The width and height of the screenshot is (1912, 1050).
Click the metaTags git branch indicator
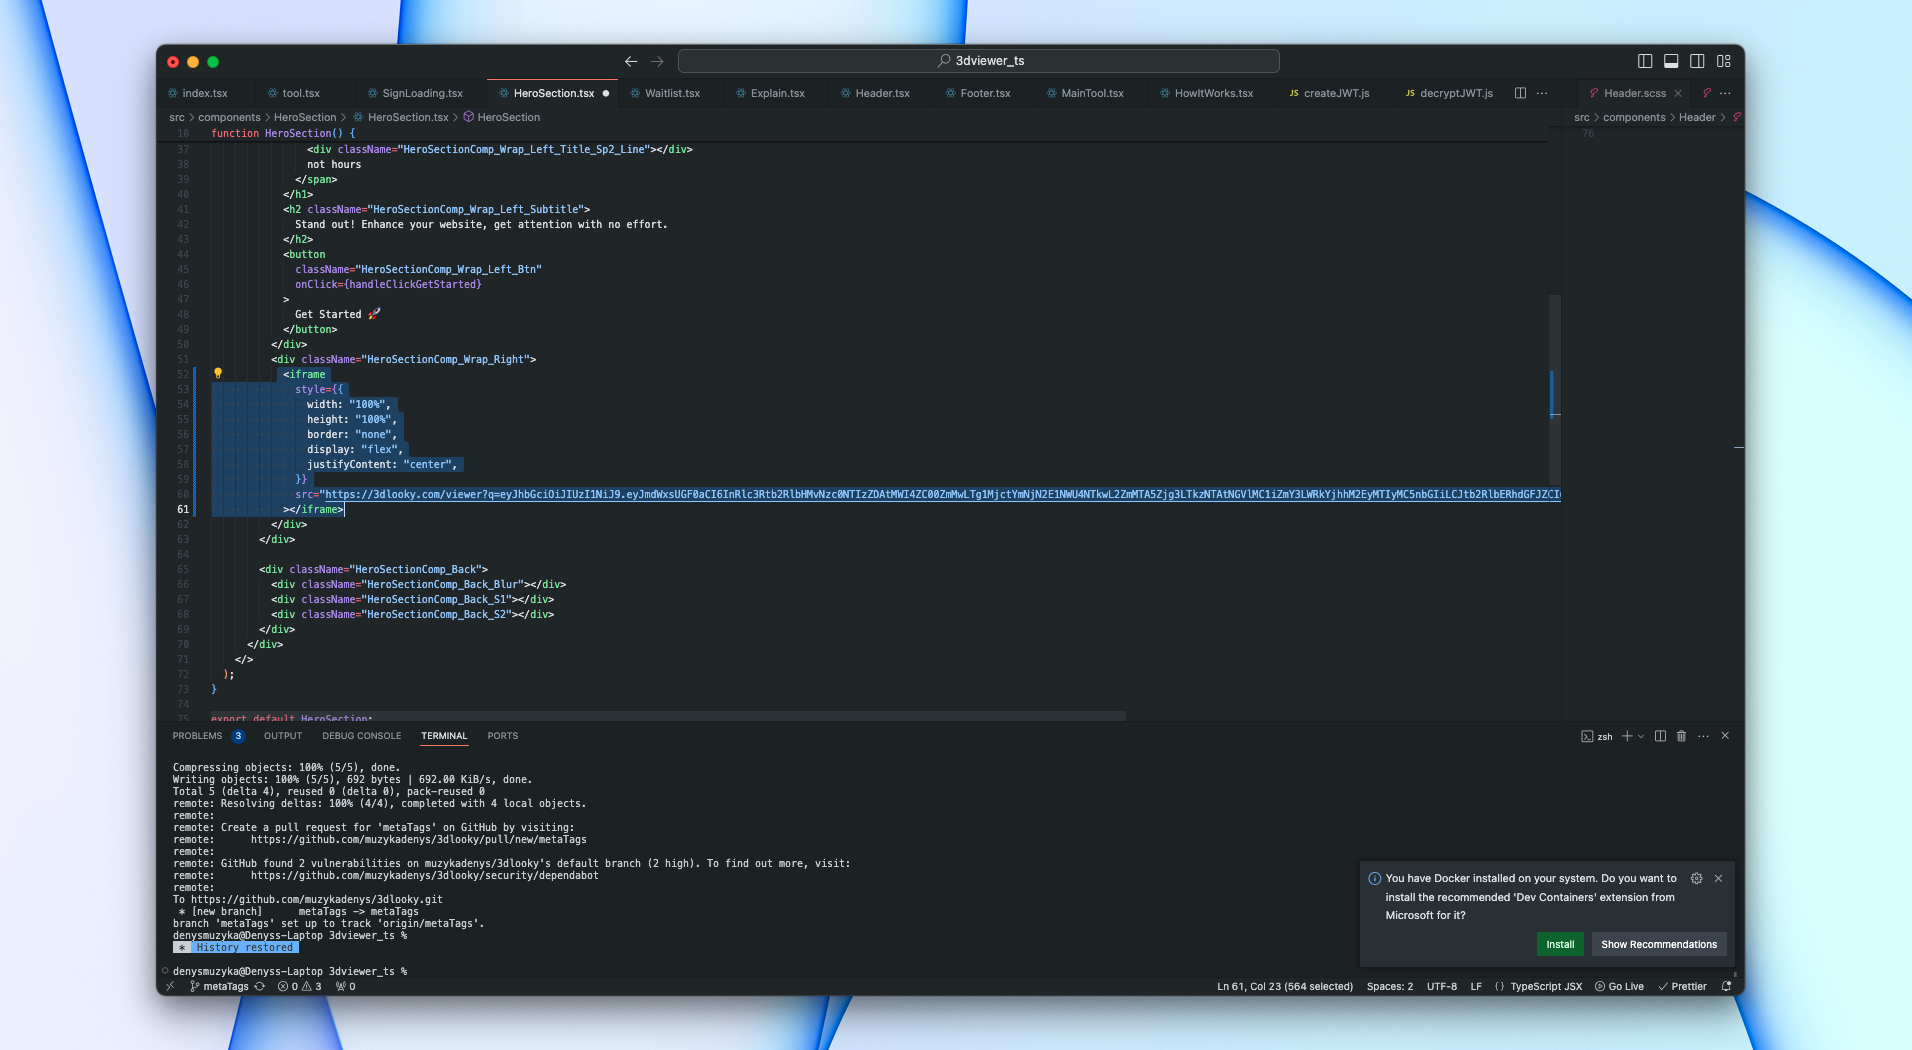point(219,986)
